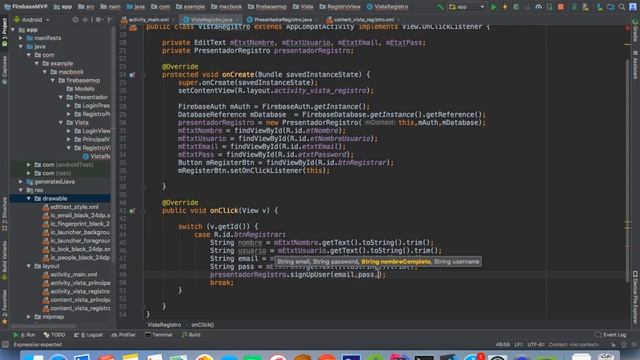Expand the manifests folder

(x=21, y=38)
